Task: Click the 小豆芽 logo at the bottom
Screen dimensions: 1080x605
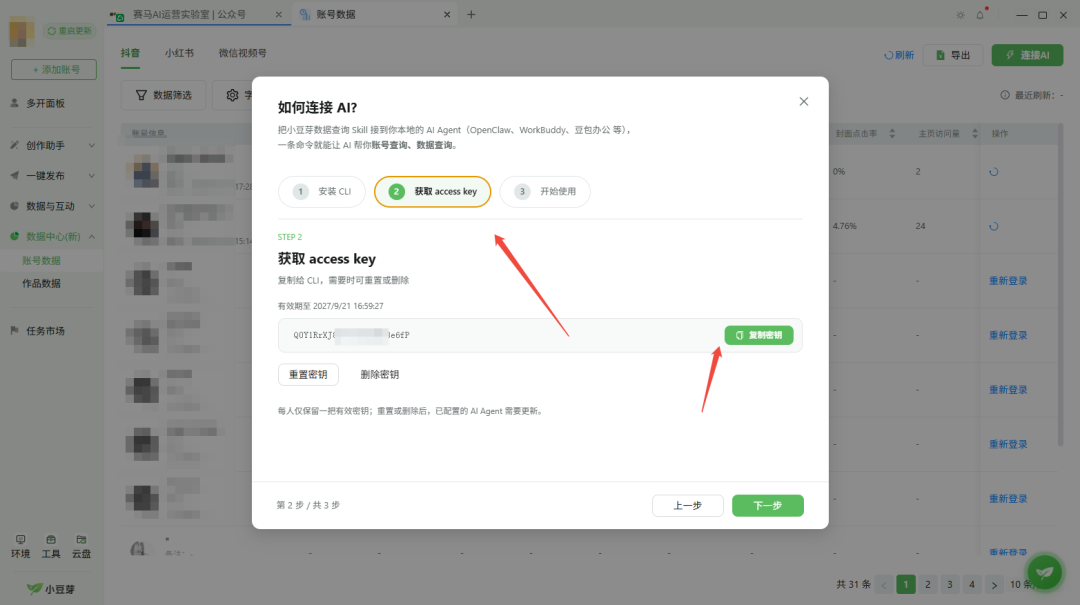Action: [51, 589]
